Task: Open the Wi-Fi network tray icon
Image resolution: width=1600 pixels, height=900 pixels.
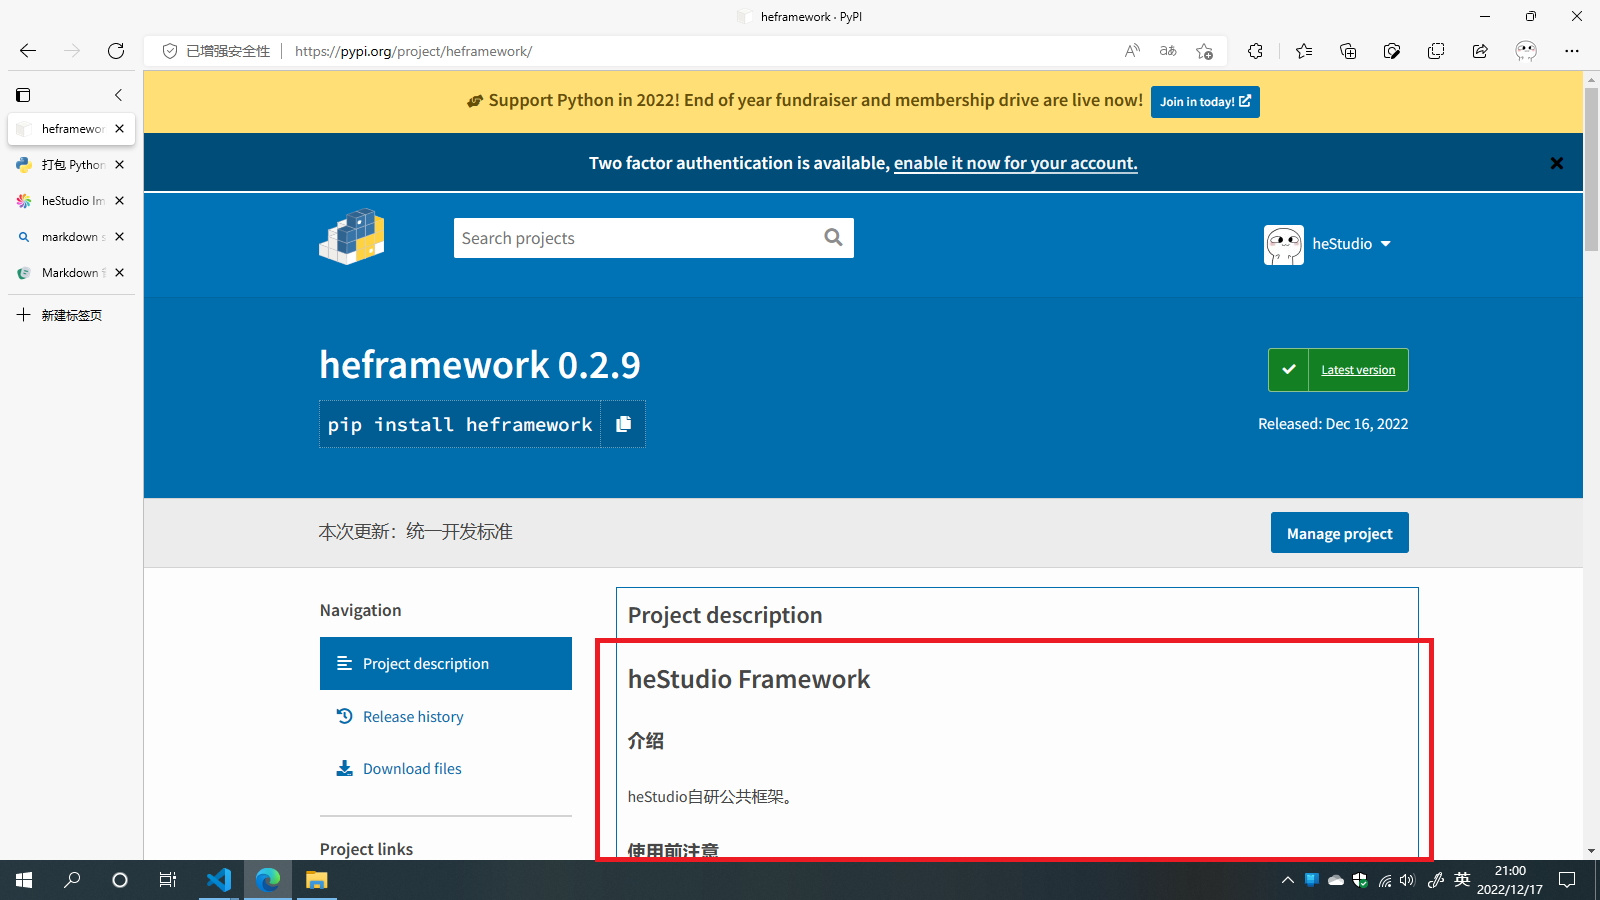Action: tap(1385, 880)
